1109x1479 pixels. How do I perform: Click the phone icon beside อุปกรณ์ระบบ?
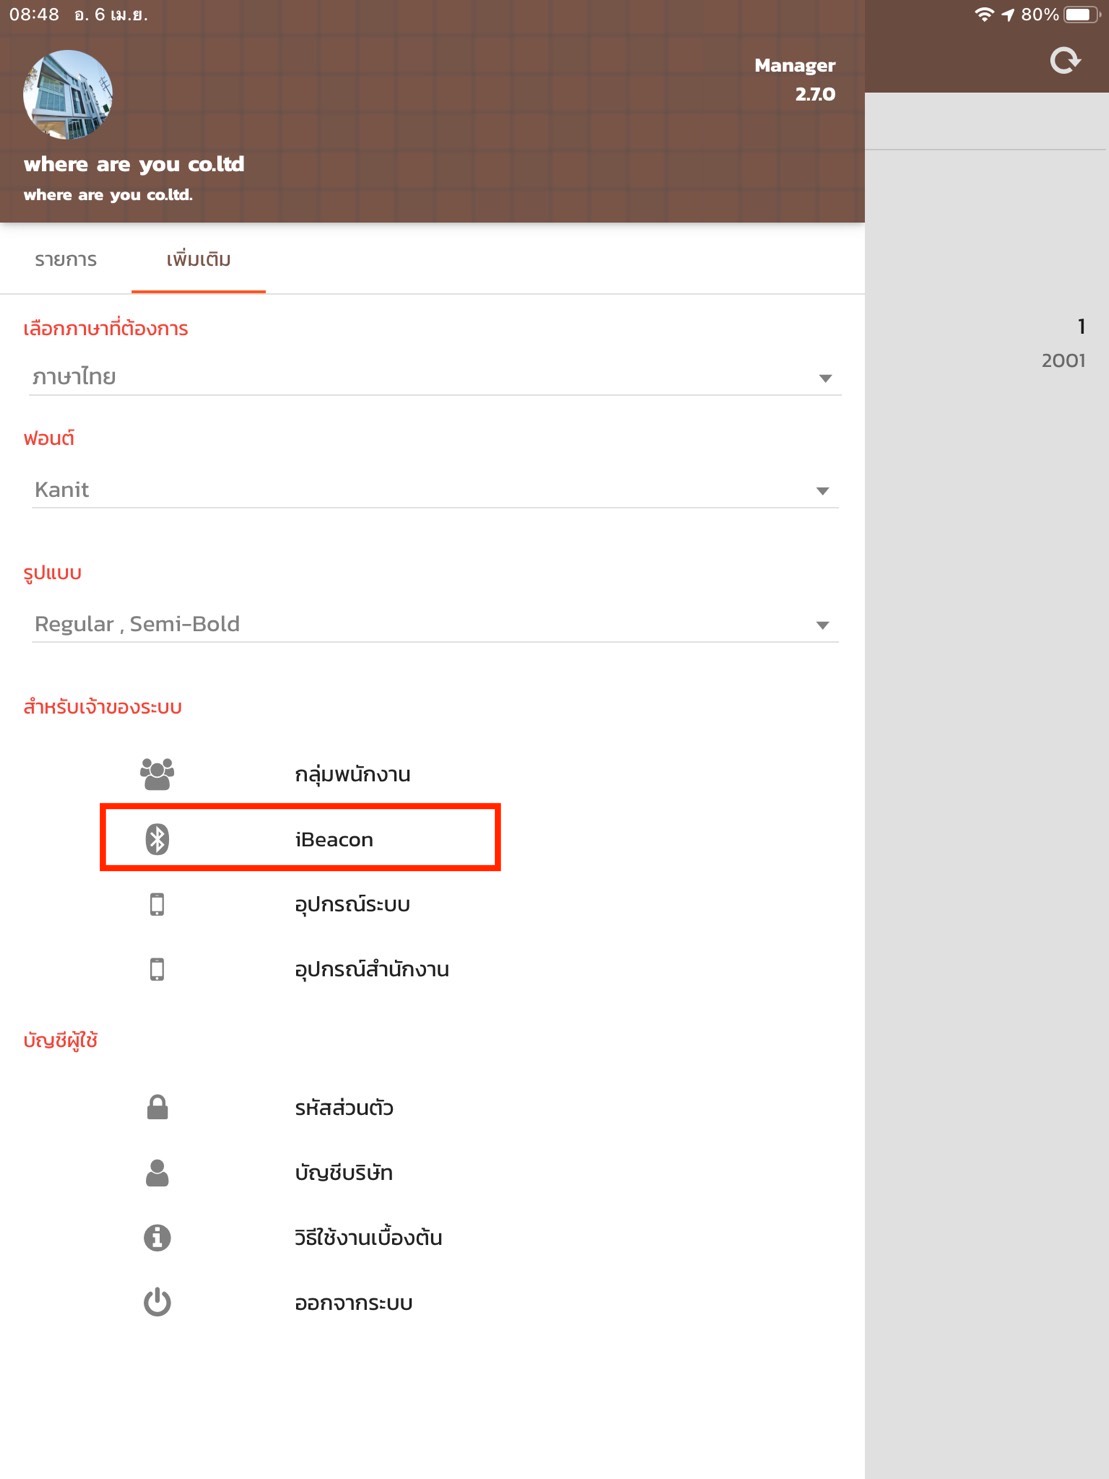point(157,904)
